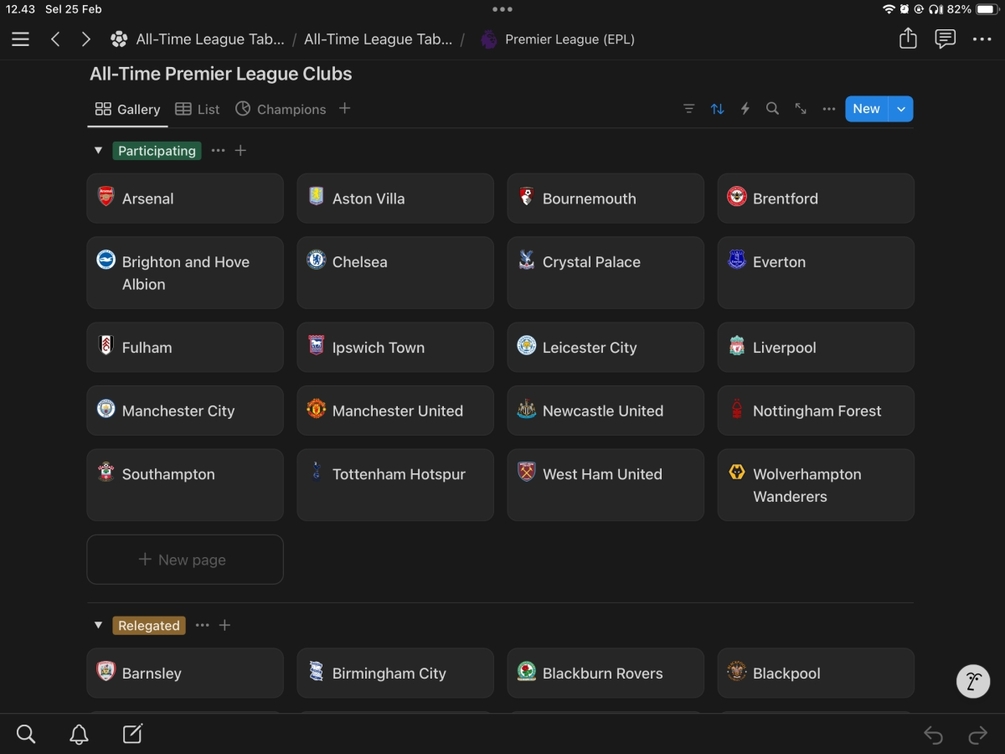Collapse the Participating group
This screenshot has height=754, width=1005.
click(98, 151)
